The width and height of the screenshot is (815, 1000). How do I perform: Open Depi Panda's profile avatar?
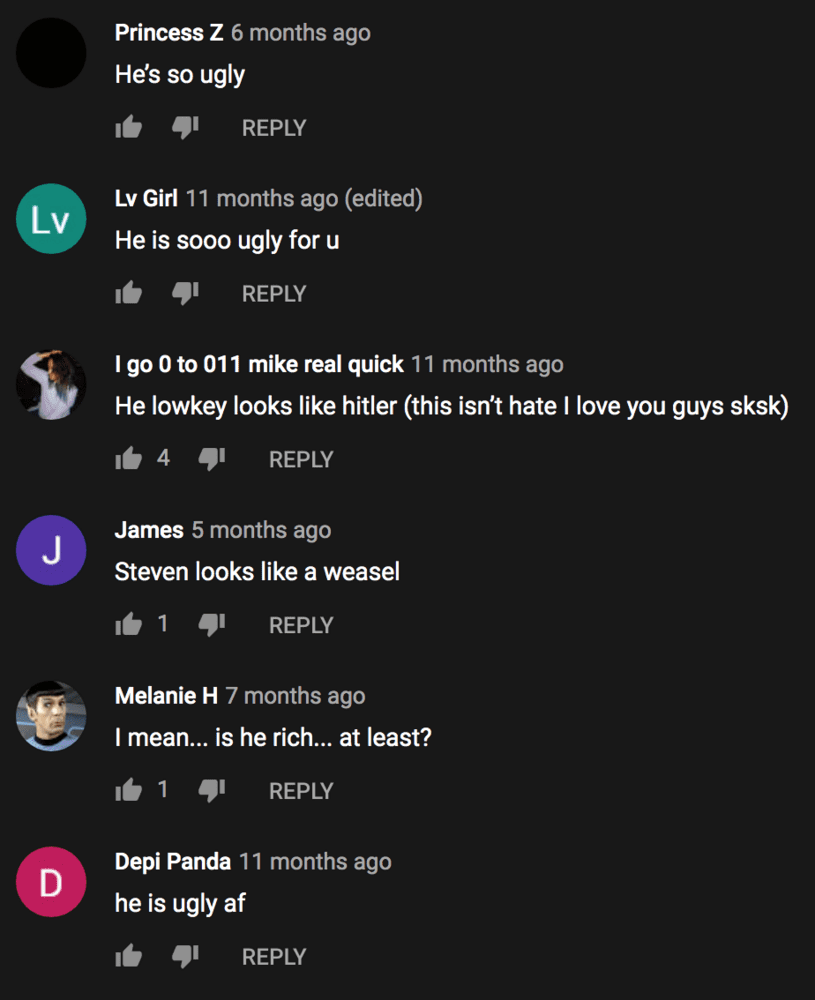pos(51,882)
